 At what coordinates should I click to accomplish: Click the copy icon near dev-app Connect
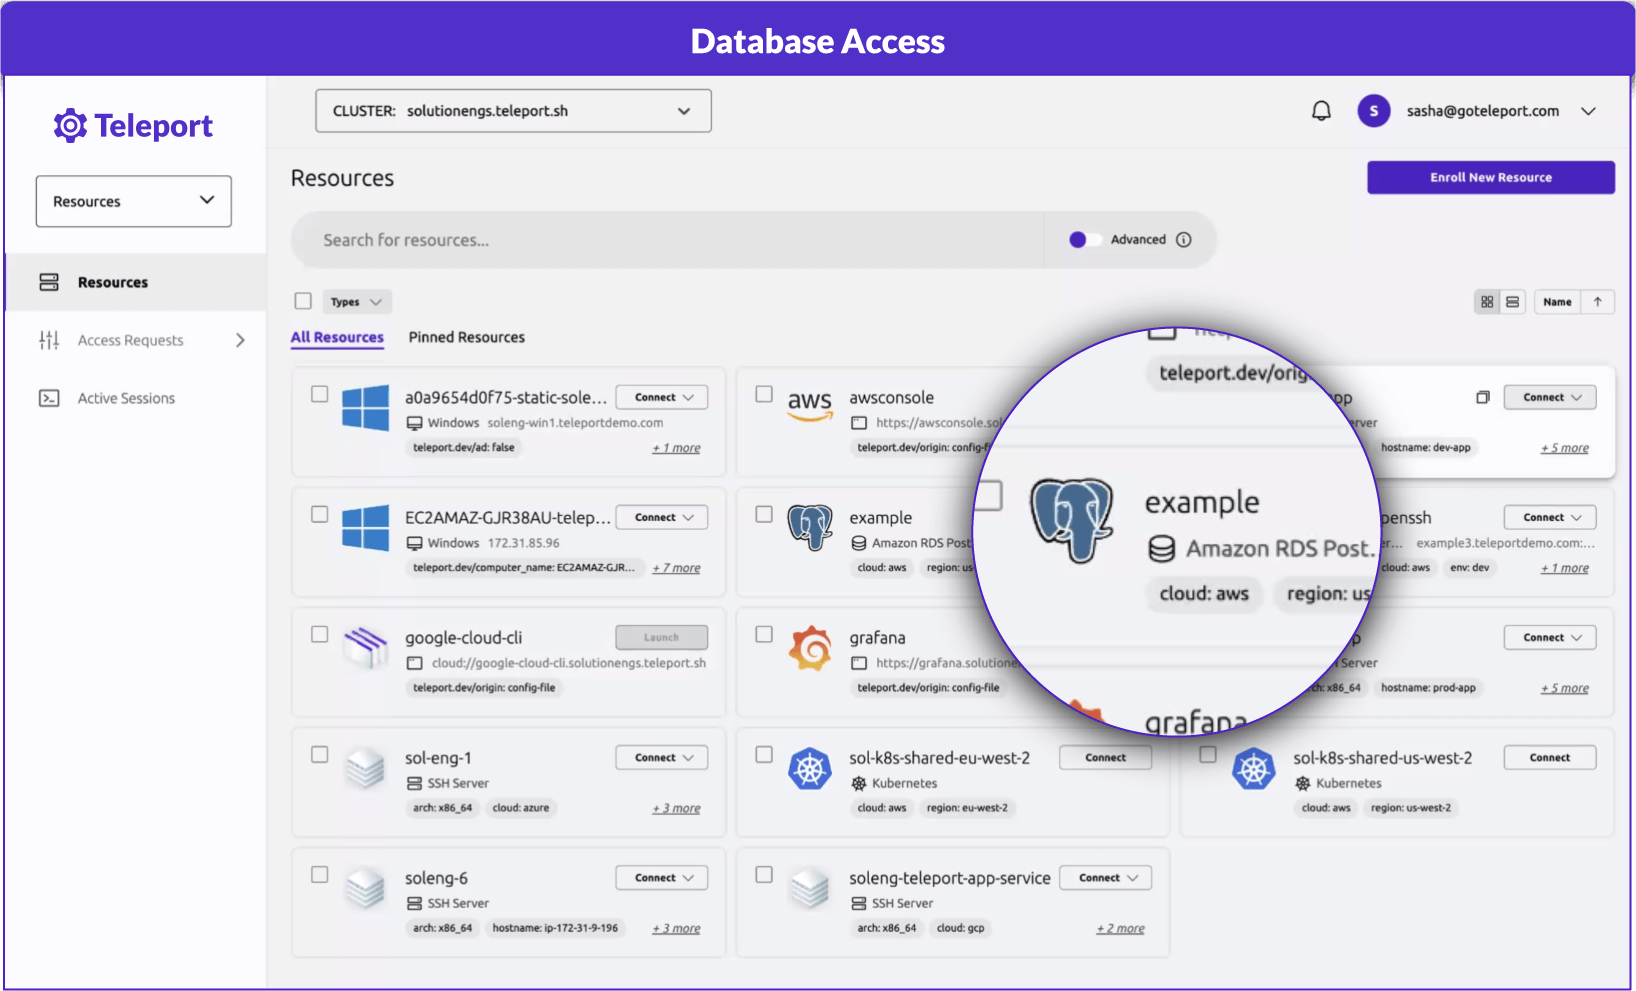click(1483, 398)
